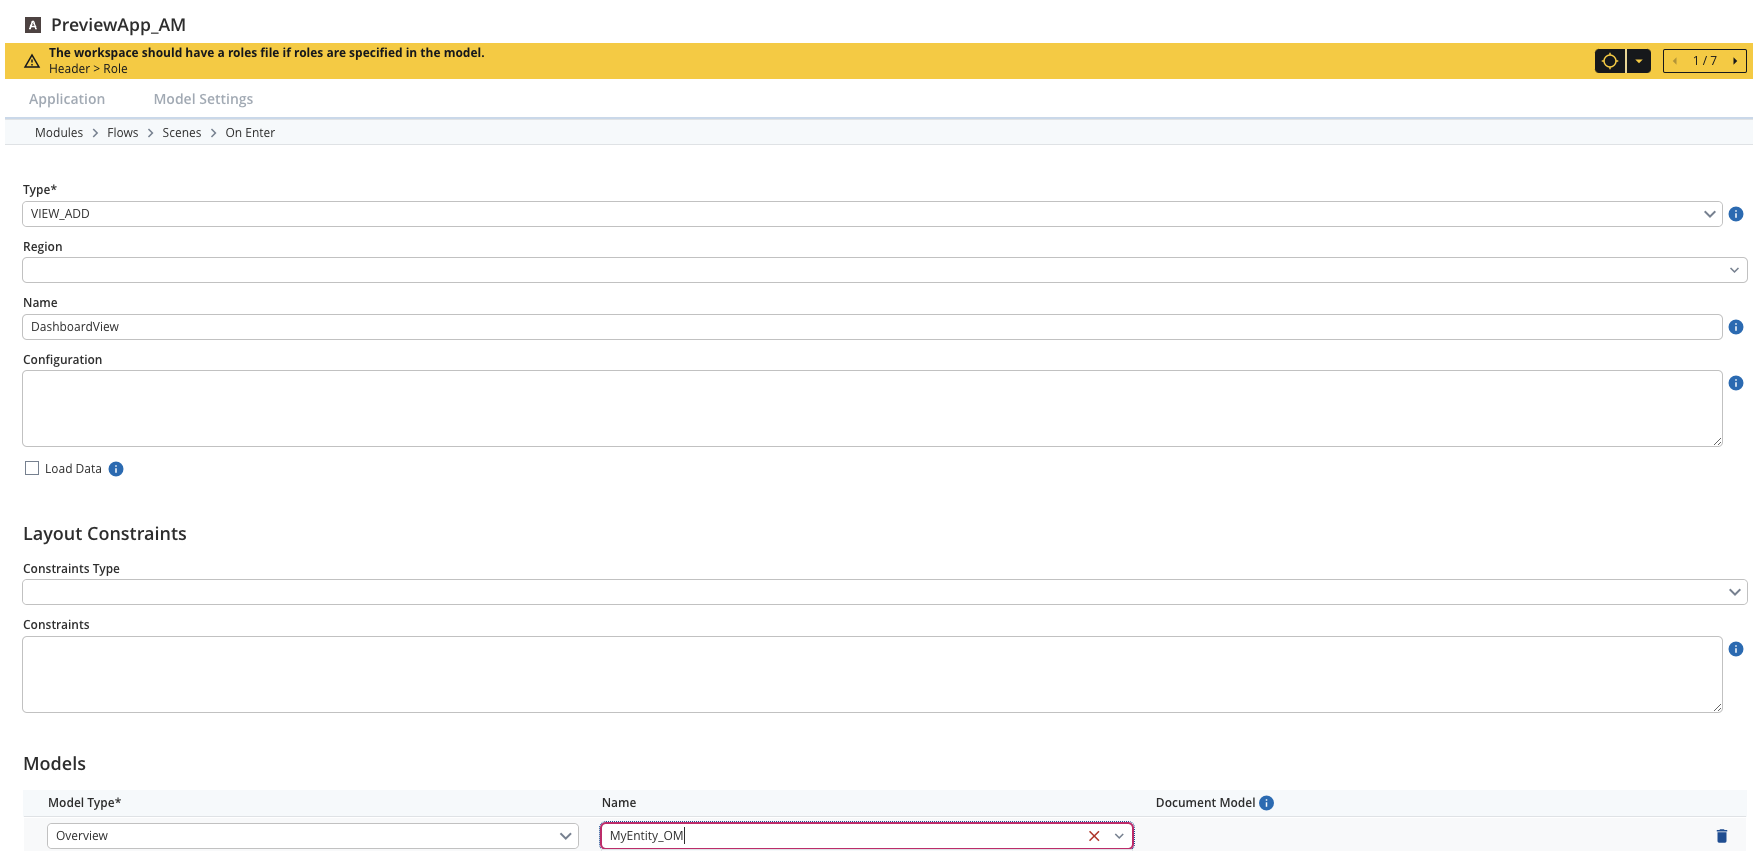This screenshot has width=1753, height=851.
Task: Navigate to Scenes in breadcrumb
Action: (182, 133)
